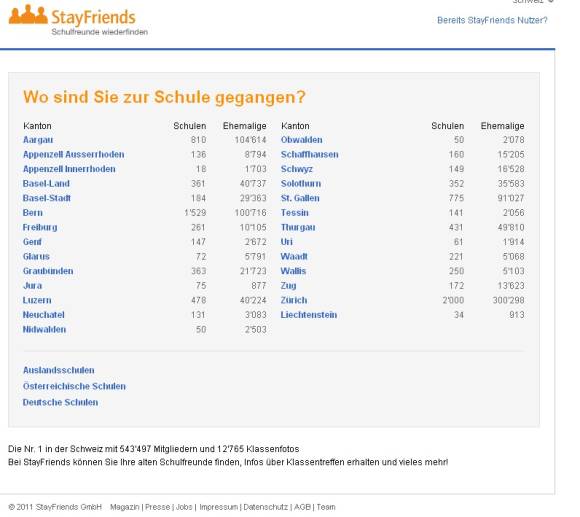Choose the Freiburg canton link
580x517 pixels.
pyautogui.click(x=40, y=227)
